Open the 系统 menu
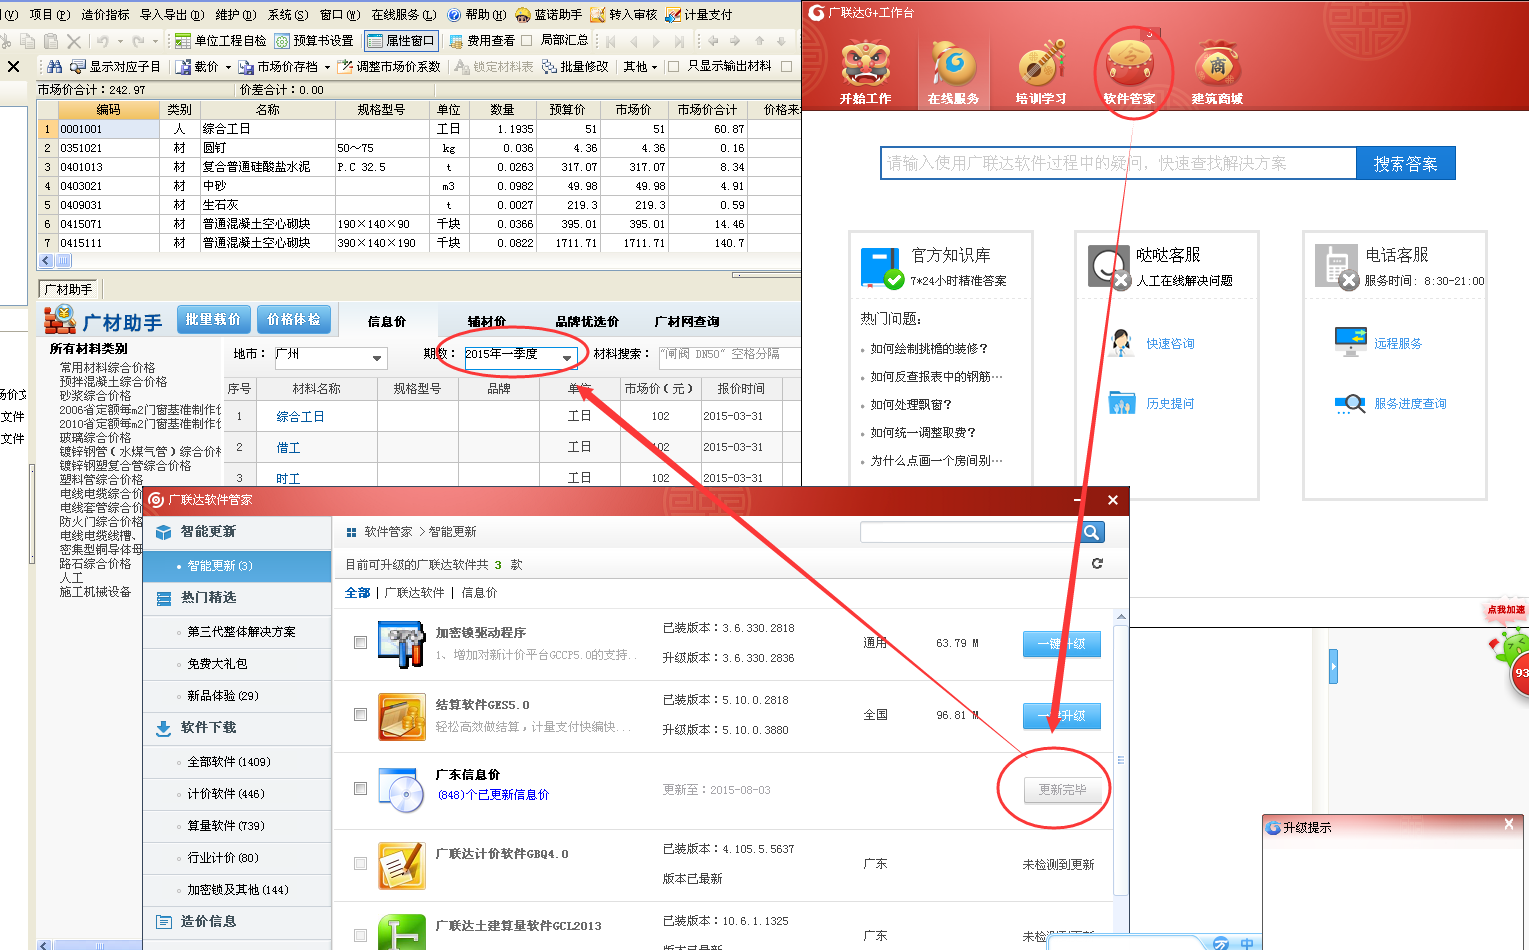This screenshot has height=950, width=1529. pos(288,14)
